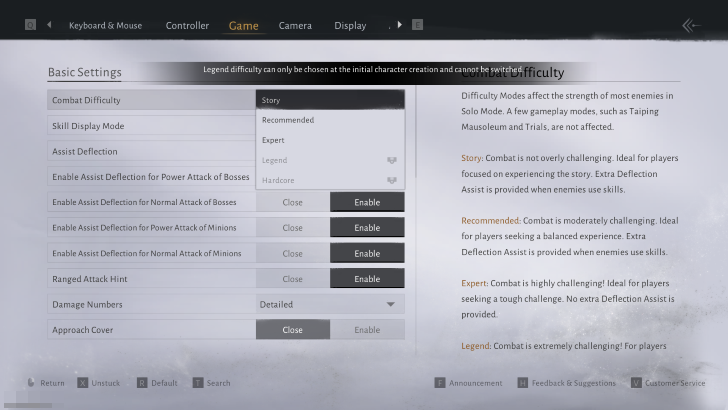Select the Damage Numbers label
Image resolution: width=728 pixels, height=410 pixels.
[87, 305]
